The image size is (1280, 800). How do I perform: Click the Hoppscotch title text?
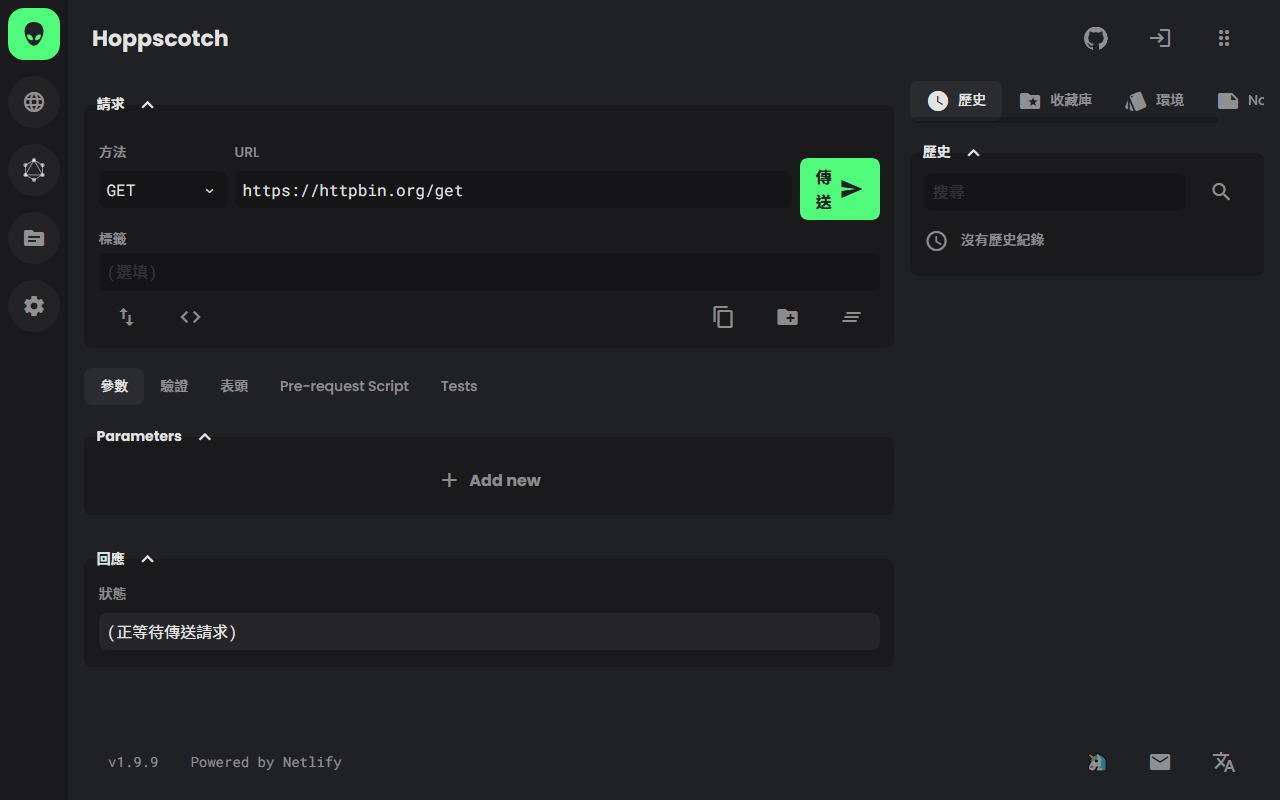[x=160, y=38]
